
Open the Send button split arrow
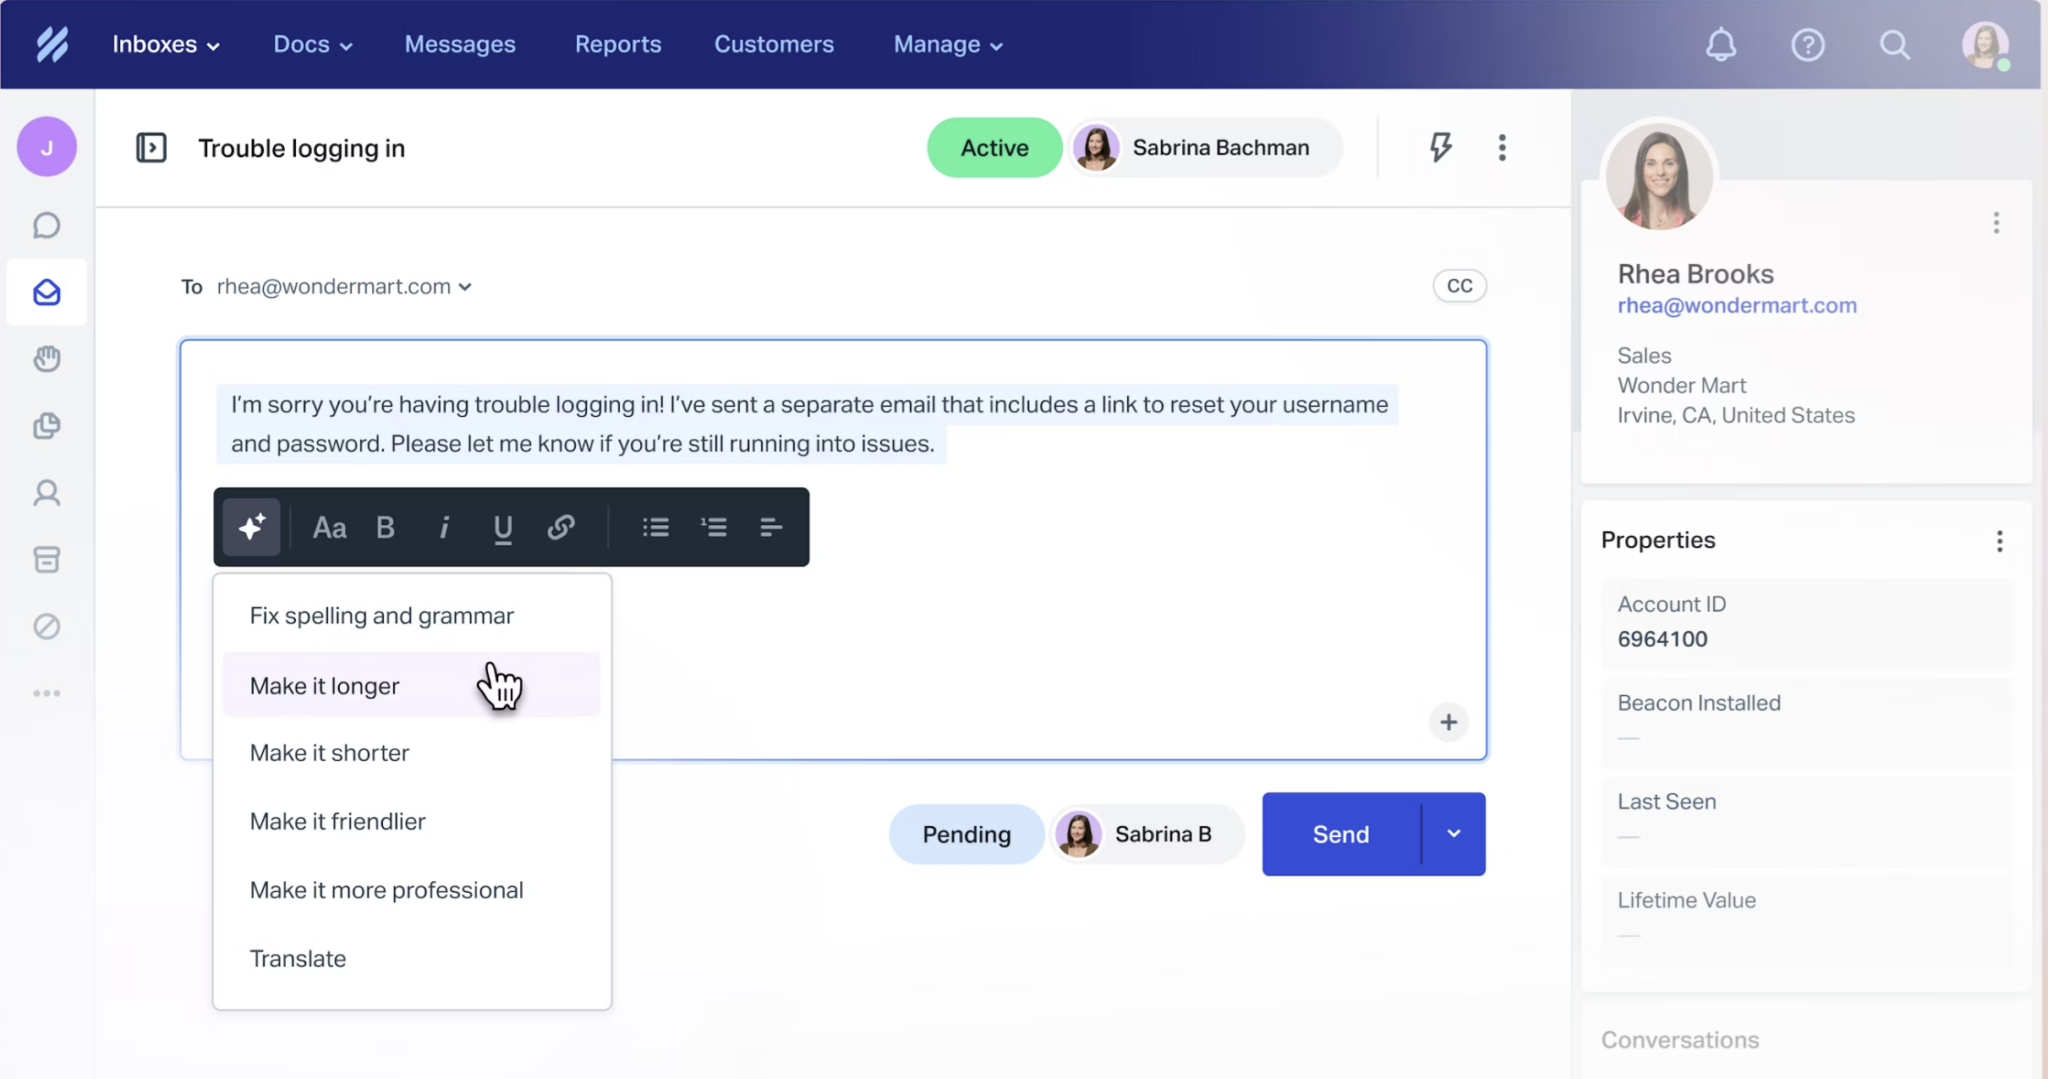(1454, 833)
